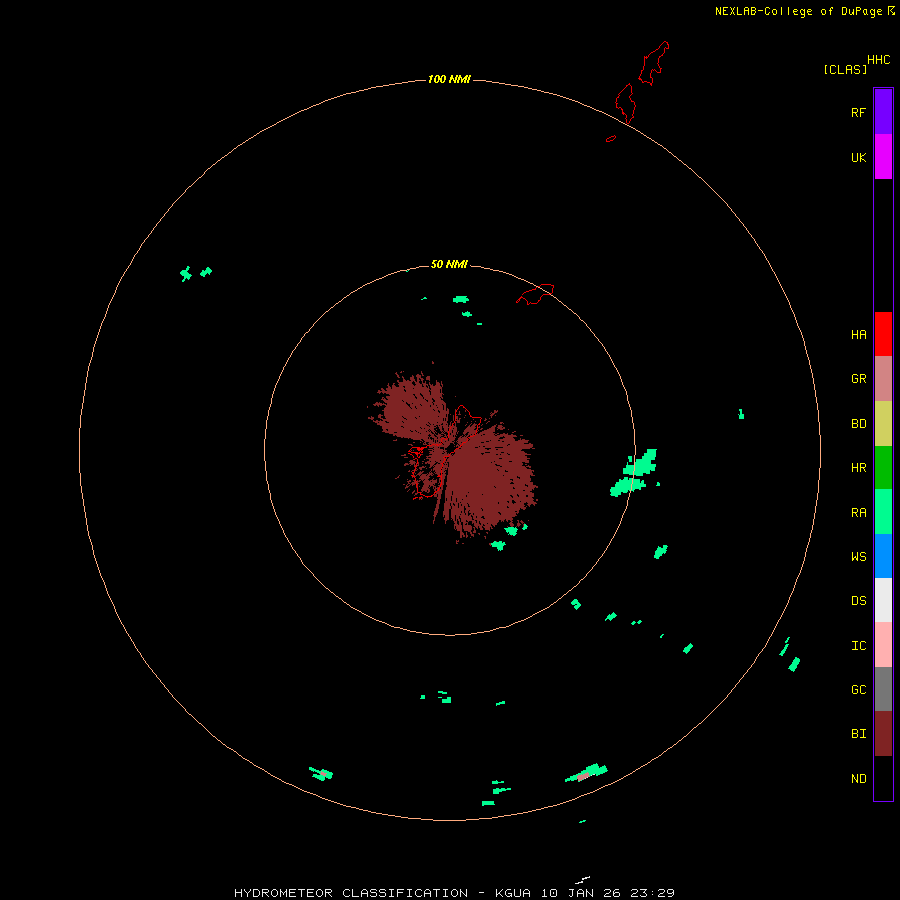The image size is (900, 900).
Task: Click the DS white legend swatch
Action: point(883,600)
